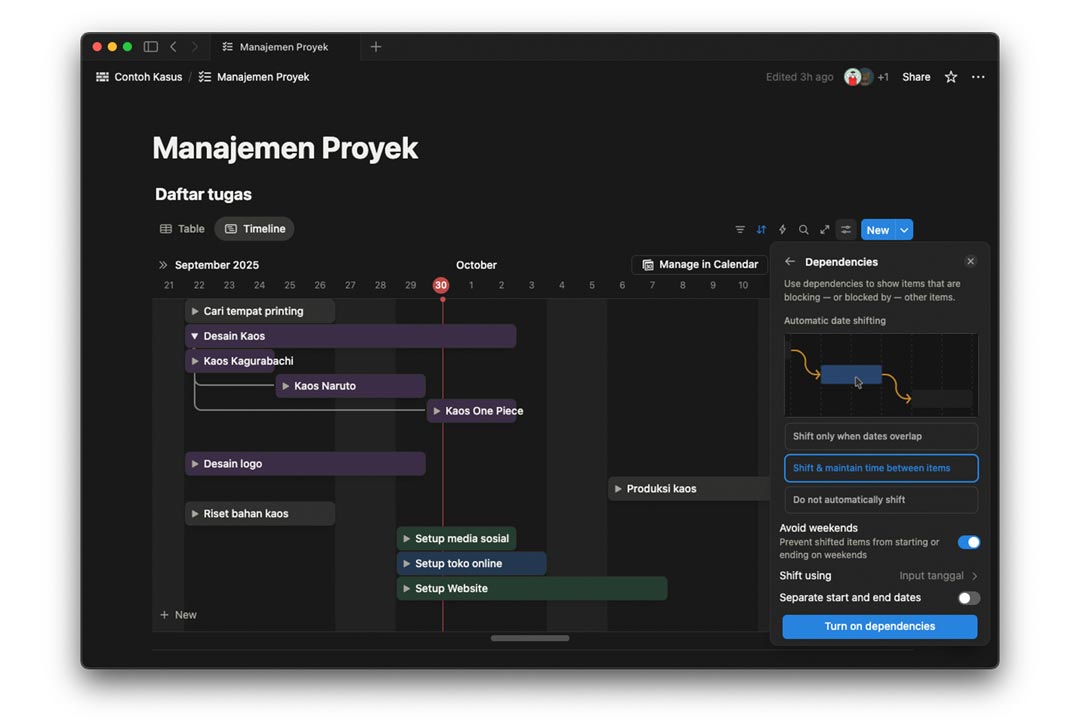Star this page as a favorite
Screen dimensions: 1080x720
click(951, 77)
